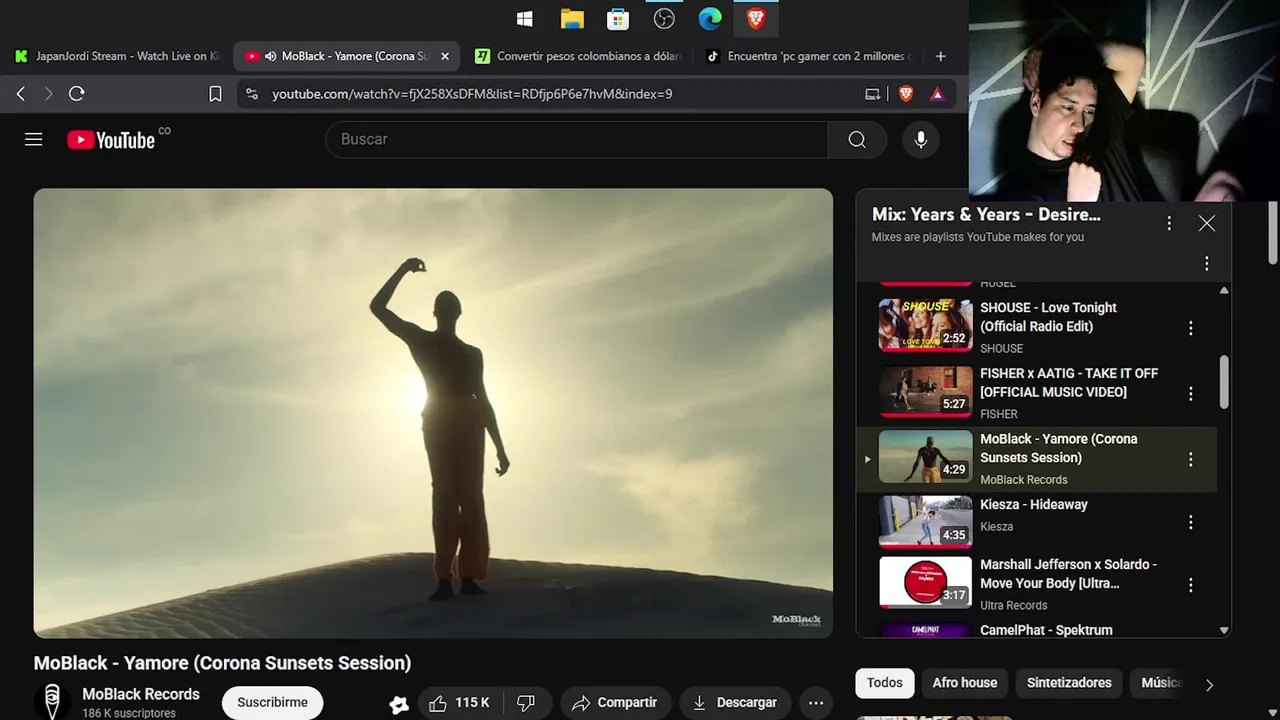Select the Todos filter chip
Screen dimensions: 1280x720
[884, 683]
